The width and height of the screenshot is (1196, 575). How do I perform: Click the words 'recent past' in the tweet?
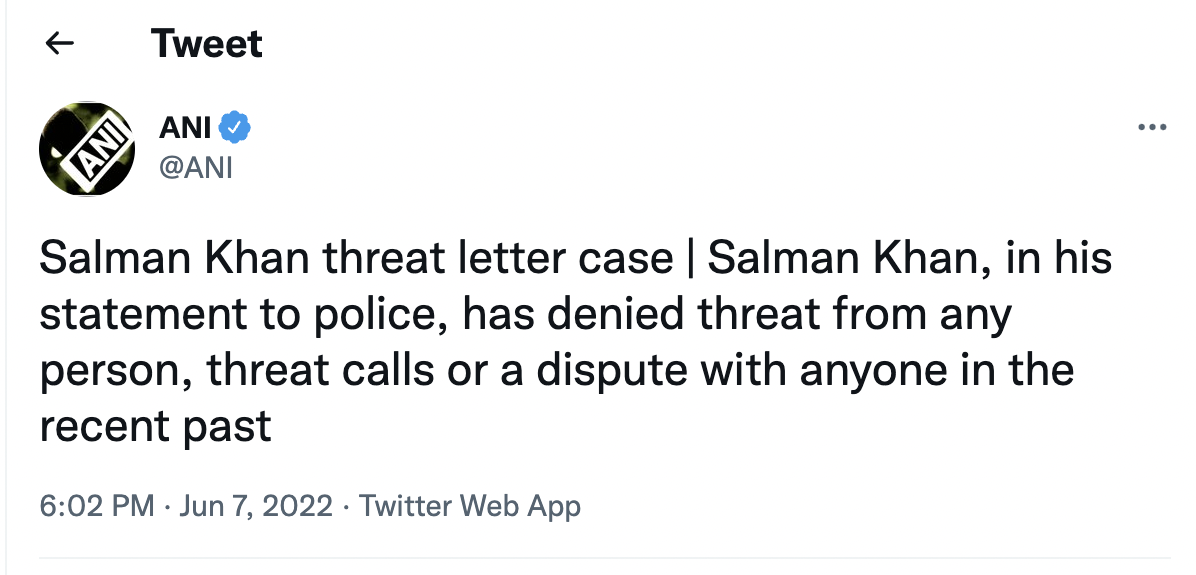[x=156, y=428]
